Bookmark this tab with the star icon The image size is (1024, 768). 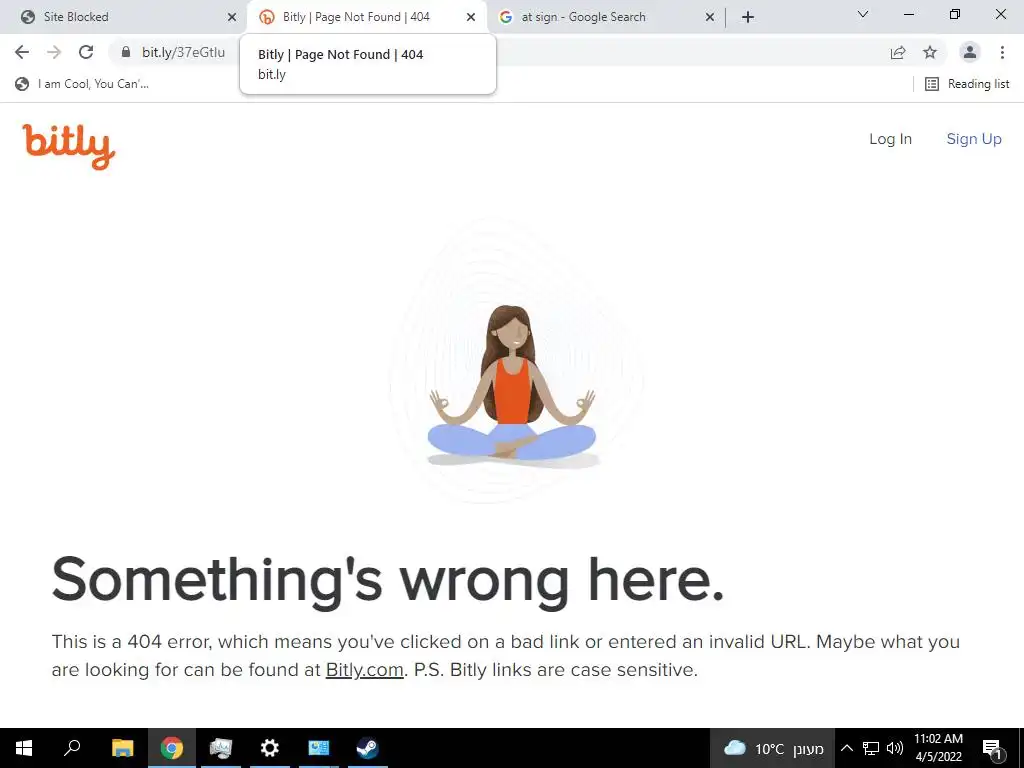click(x=930, y=52)
